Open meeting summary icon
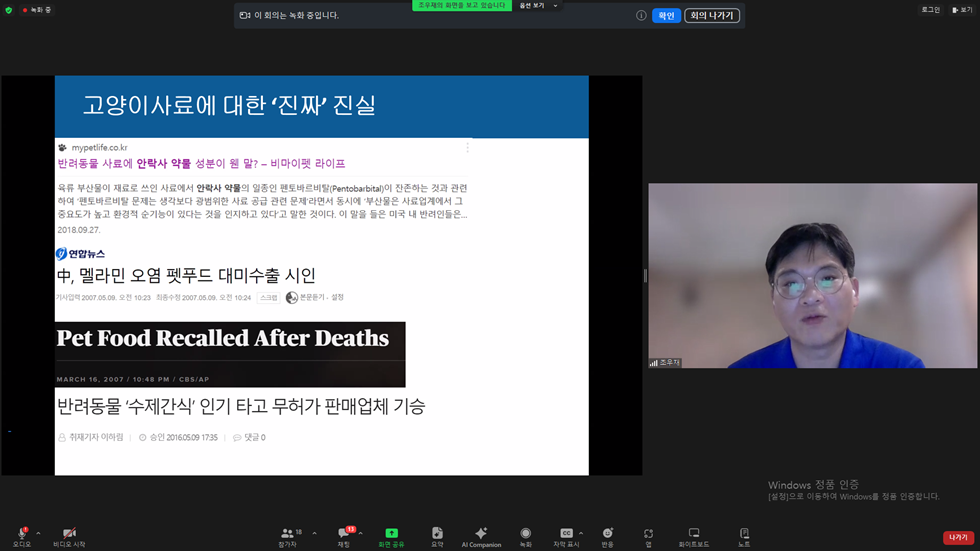This screenshot has width=980, height=551. point(437,533)
